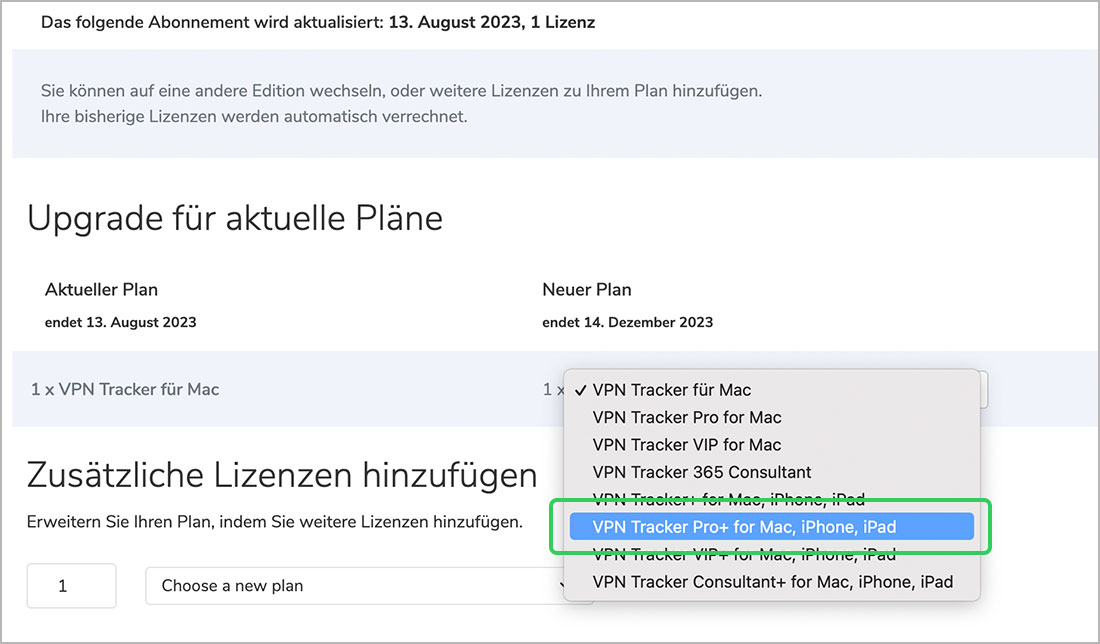Viewport: 1100px width, 644px height.
Task: Select VPN Tracker 365 Consultant entry
Action: [x=702, y=472]
